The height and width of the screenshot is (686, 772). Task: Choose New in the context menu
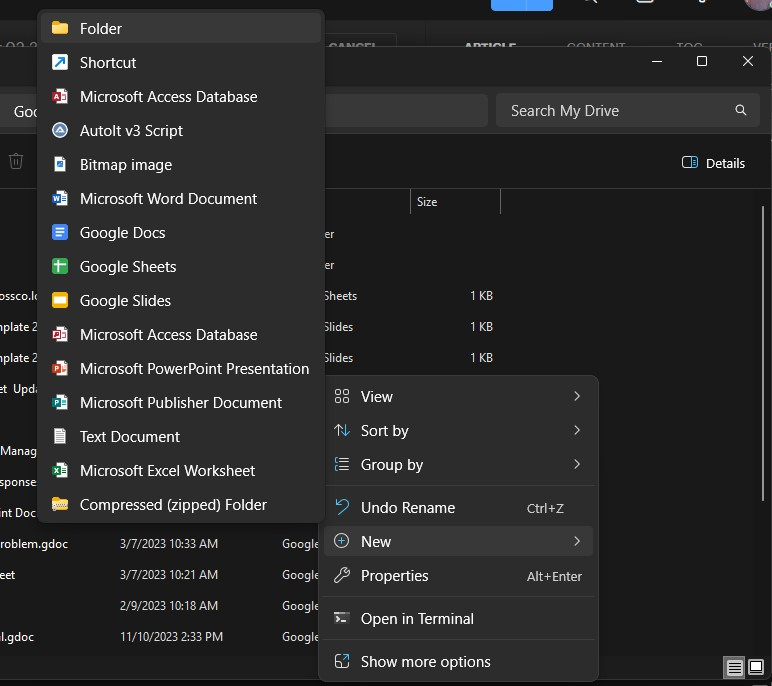tap(458, 541)
